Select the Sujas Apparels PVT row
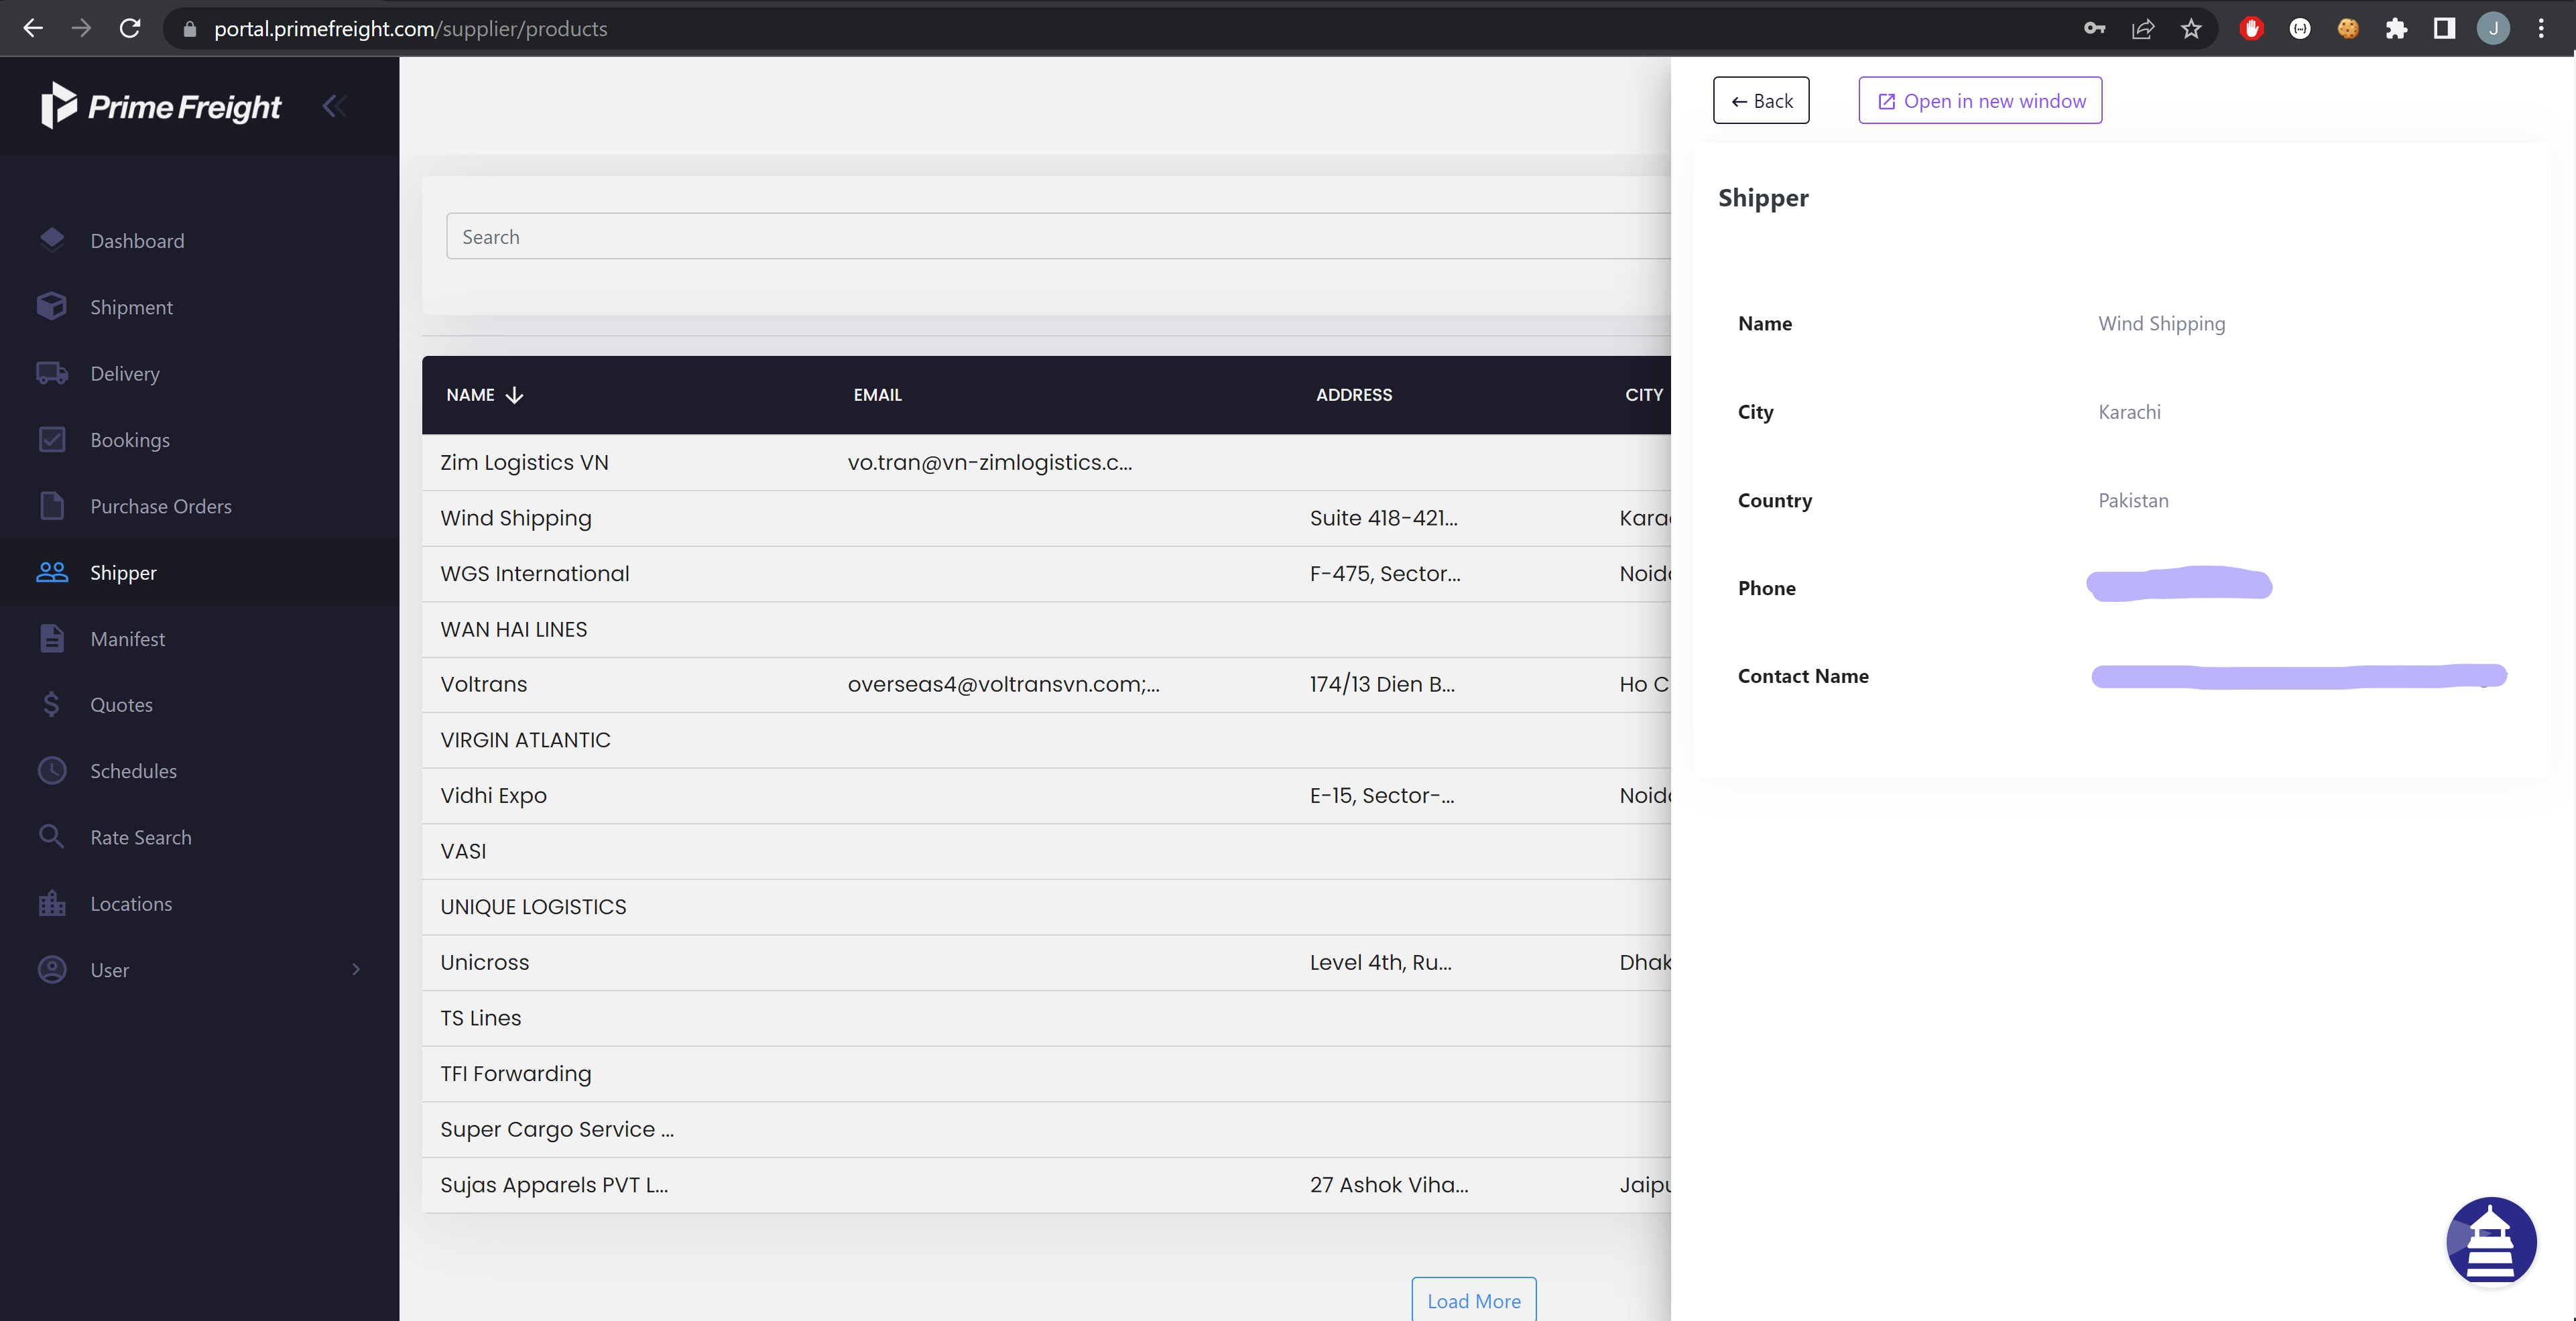The image size is (2576, 1321). 1046,1184
